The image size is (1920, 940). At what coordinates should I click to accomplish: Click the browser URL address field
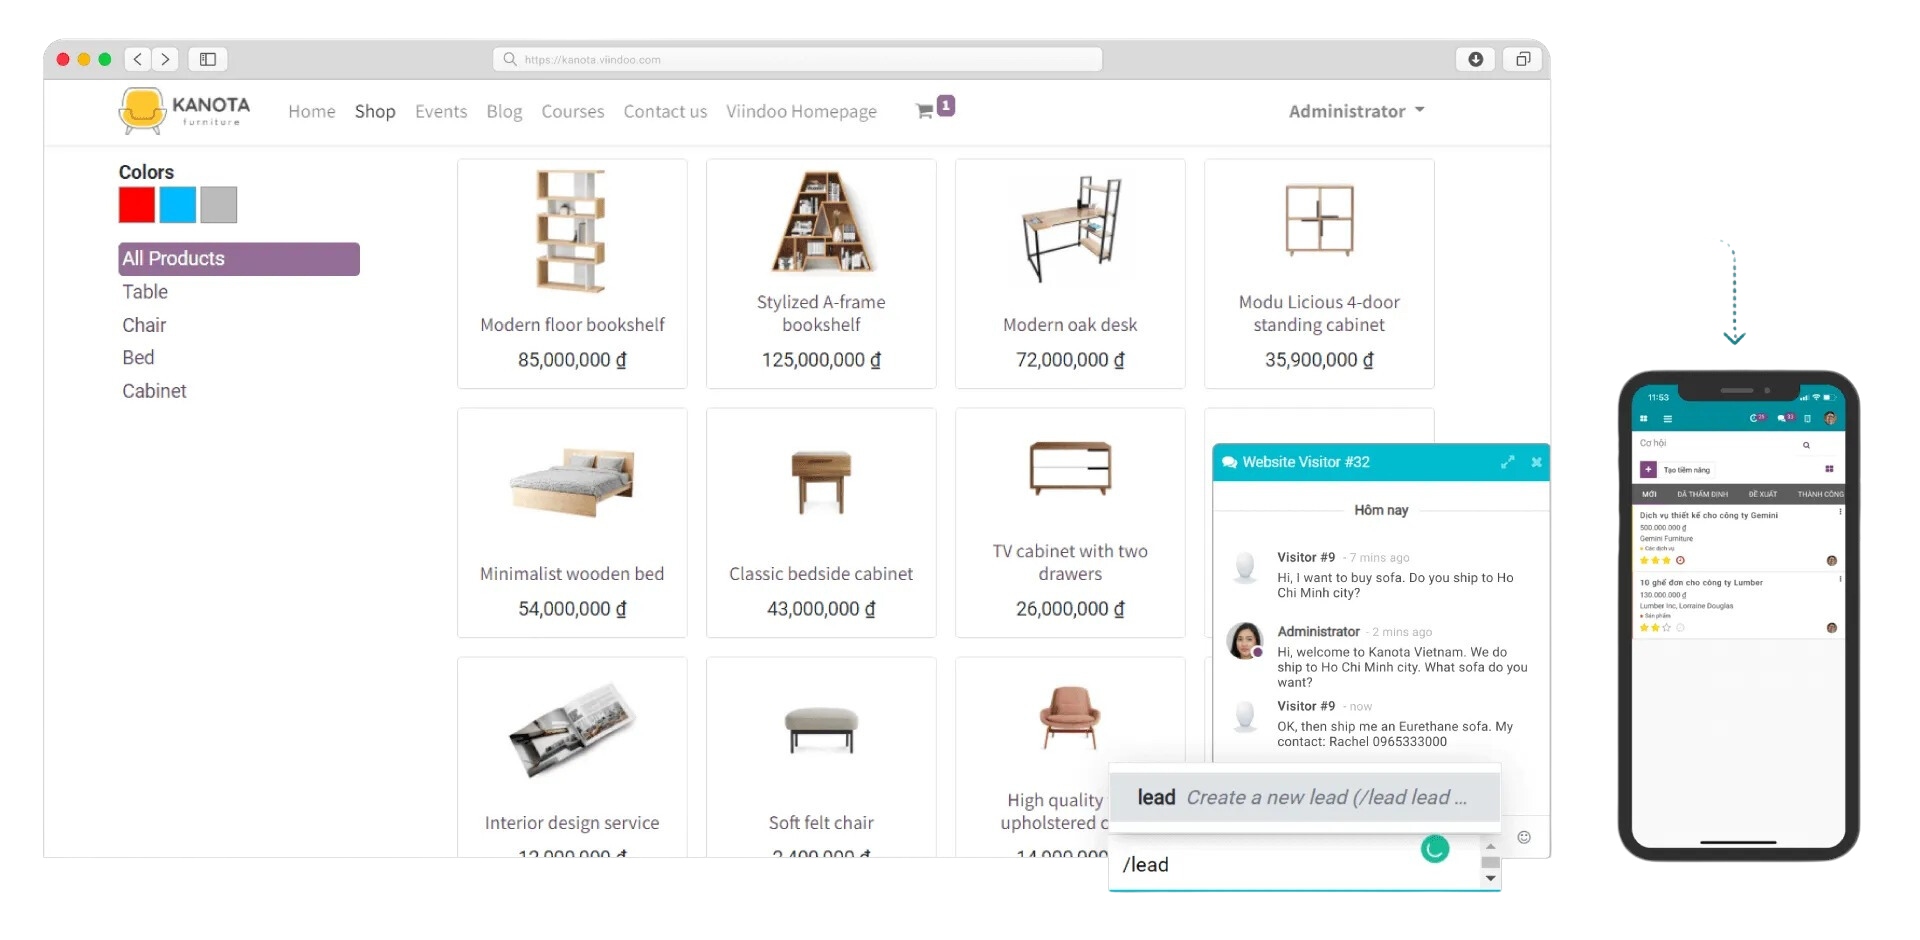pos(797,59)
